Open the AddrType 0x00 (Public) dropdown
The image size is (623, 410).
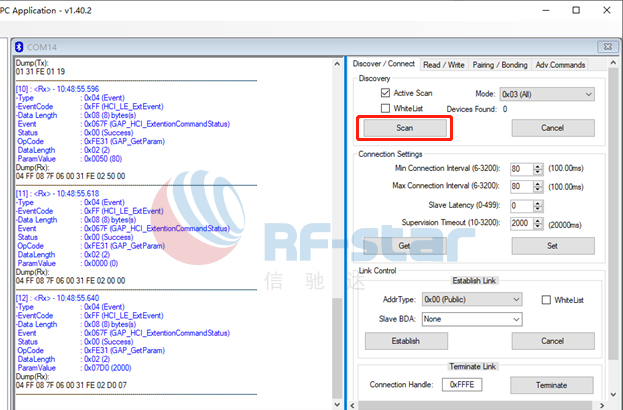[x=472, y=299]
